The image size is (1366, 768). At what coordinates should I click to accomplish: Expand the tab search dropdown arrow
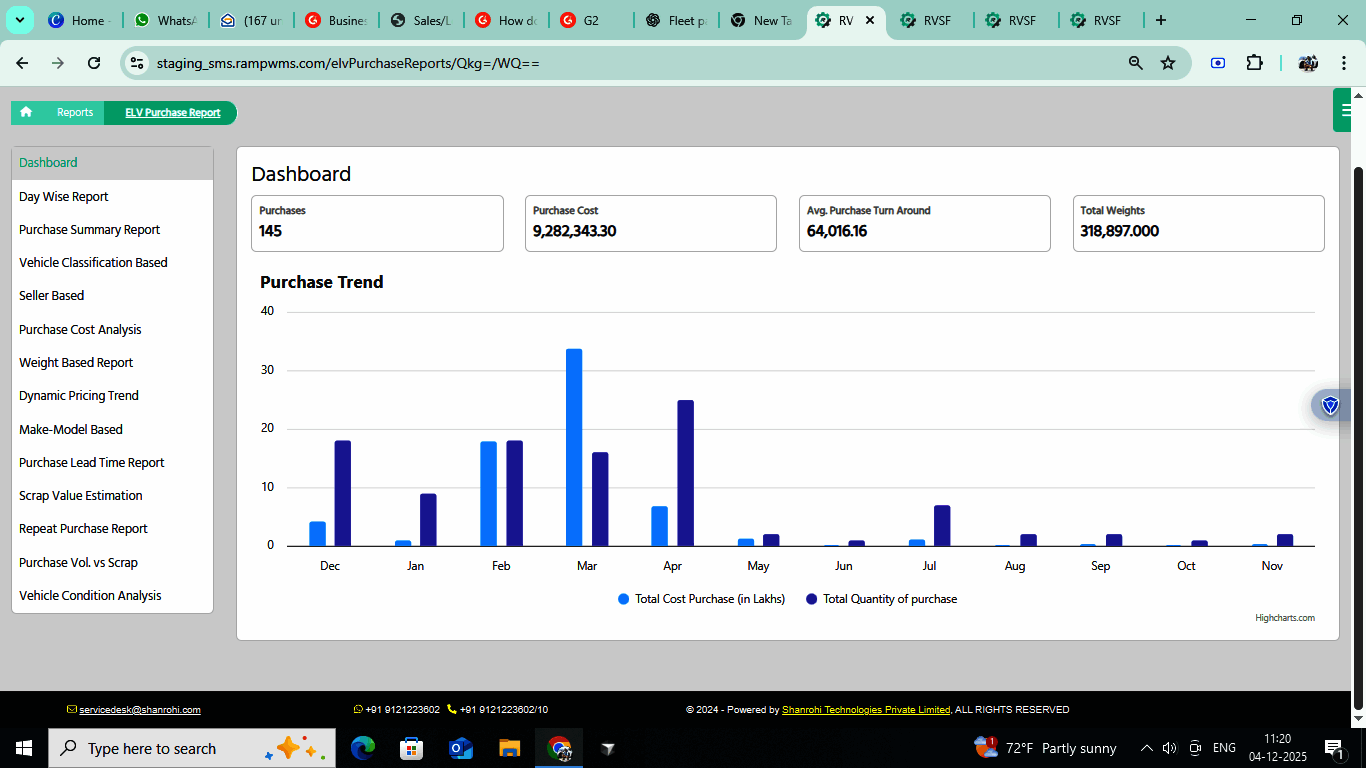(19, 20)
